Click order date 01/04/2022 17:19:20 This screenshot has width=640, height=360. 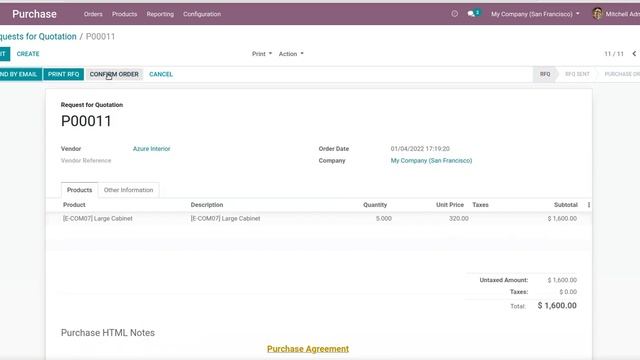pos(420,149)
